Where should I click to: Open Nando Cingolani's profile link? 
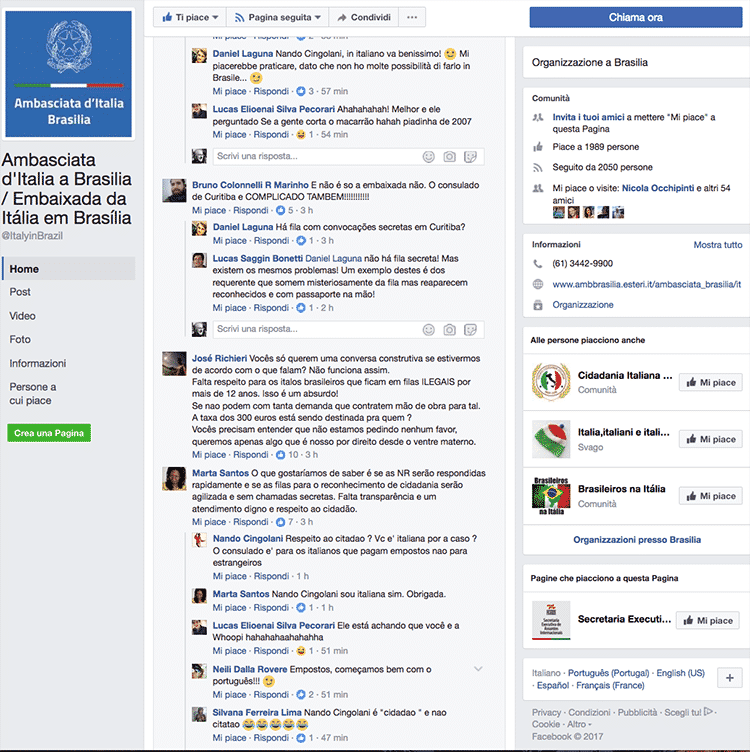pos(248,539)
